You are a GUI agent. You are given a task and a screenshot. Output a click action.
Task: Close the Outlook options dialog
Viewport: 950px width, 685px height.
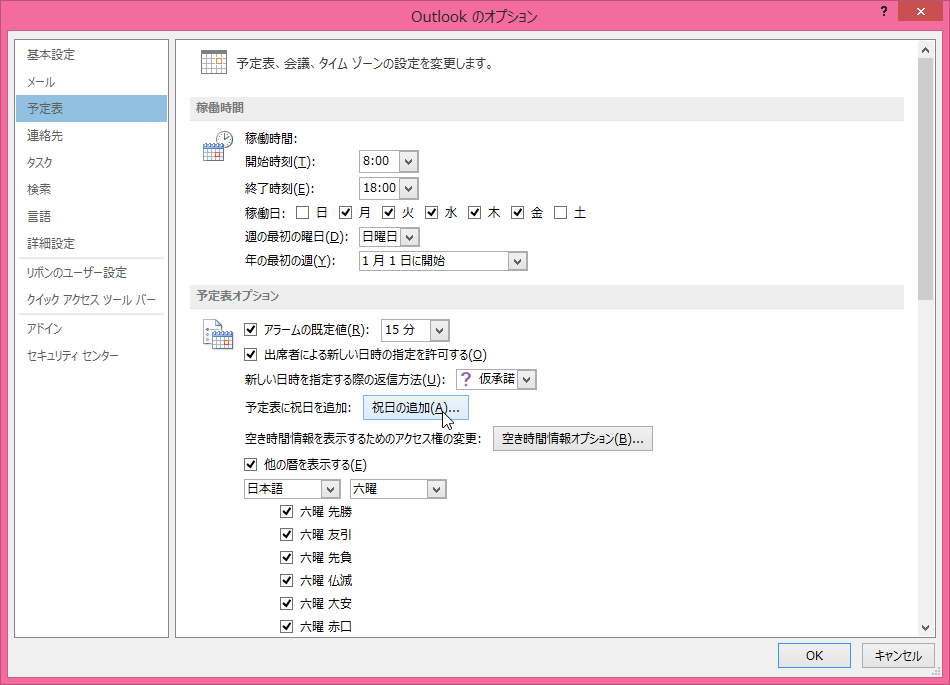920,12
